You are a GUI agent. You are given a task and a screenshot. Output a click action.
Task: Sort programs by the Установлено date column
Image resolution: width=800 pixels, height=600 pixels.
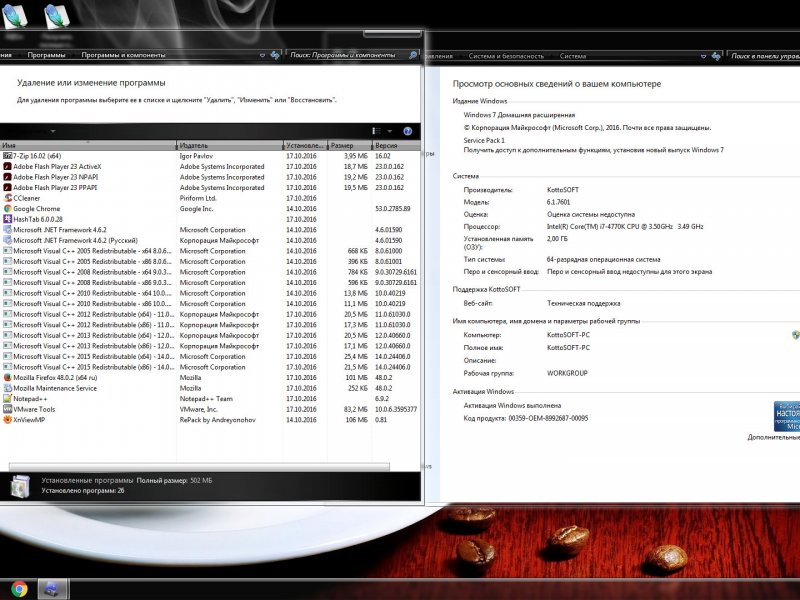[x=305, y=145]
